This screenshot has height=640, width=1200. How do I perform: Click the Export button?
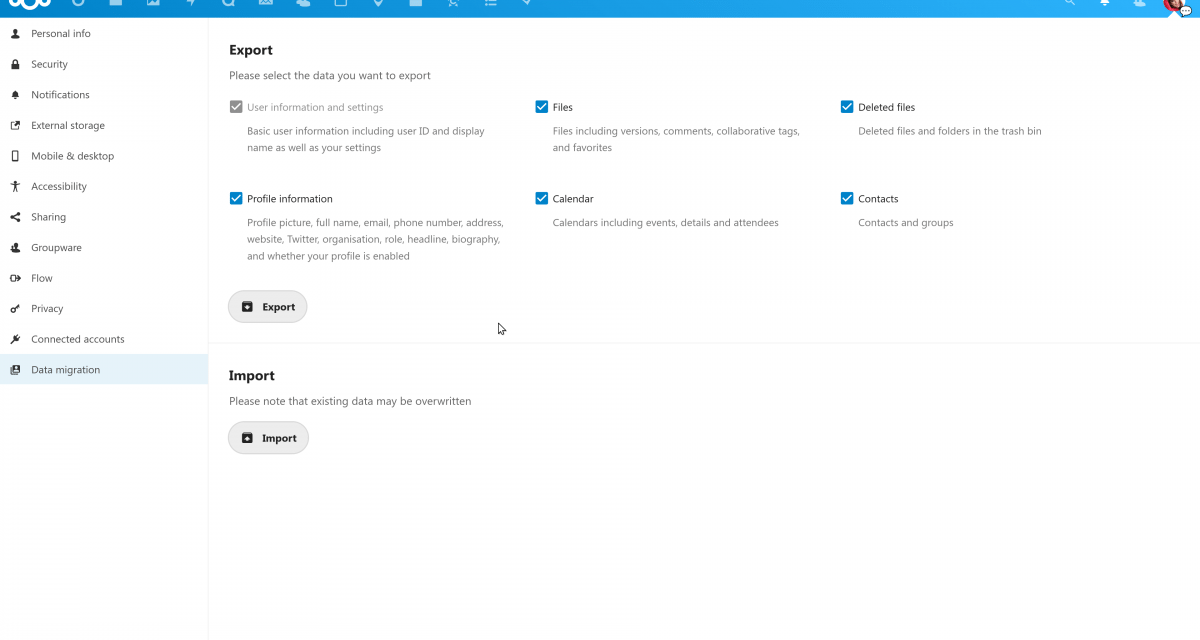click(x=267, y=307)
